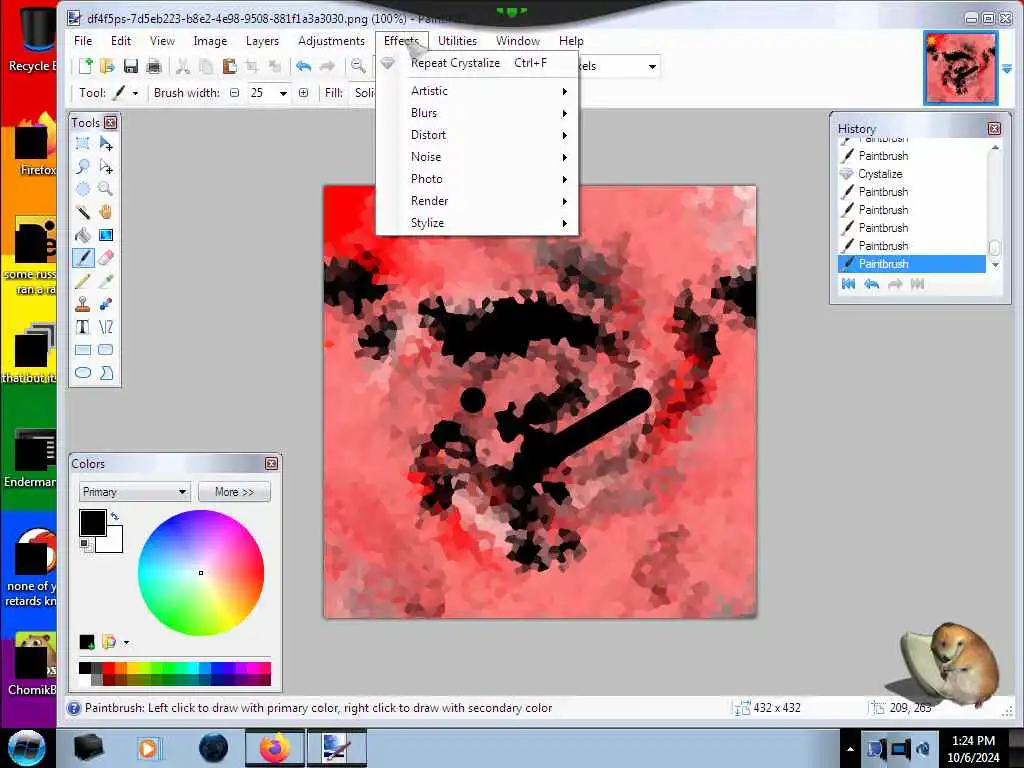Viewport: 1024px width, 768px height.
Task: Select the Line/Curve tool
Action: (x=106, y=327)
